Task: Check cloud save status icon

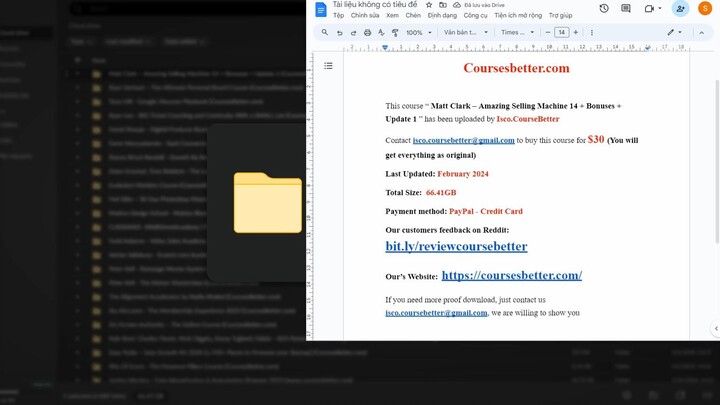Action: (x=457, y=5)
